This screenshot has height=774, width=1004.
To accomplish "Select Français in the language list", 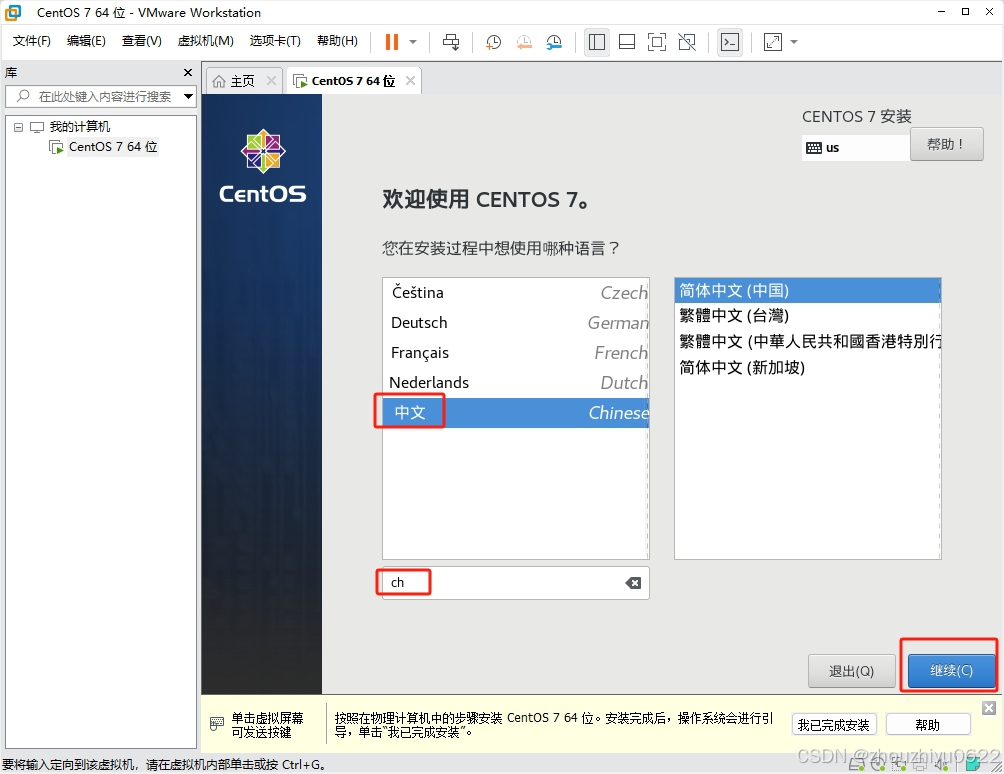I will [x=516, y=353].
